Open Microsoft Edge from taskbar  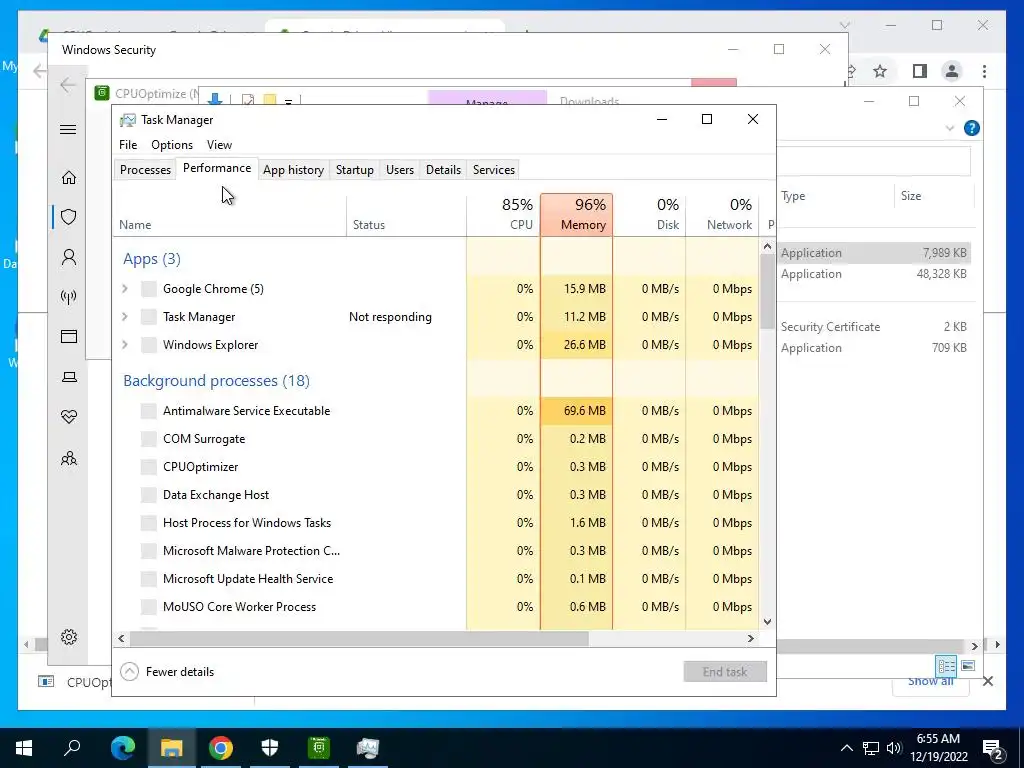pos(123,748)
